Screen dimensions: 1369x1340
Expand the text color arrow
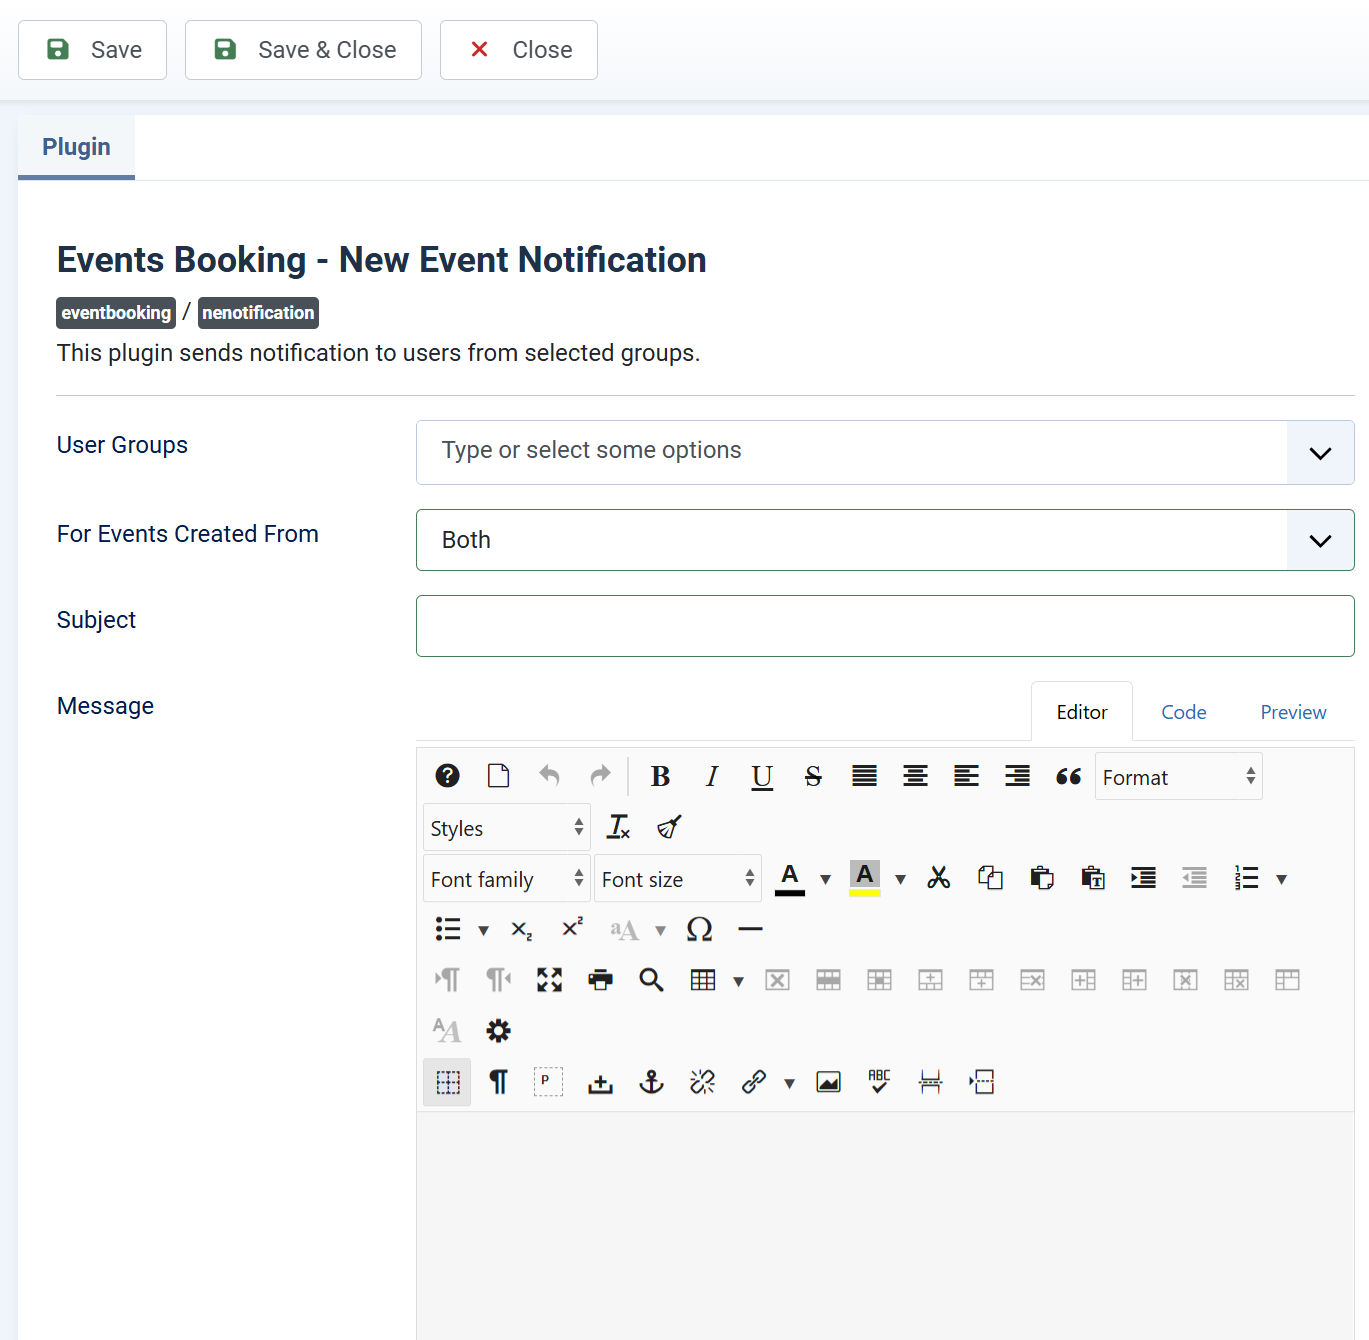coord(825,879)
